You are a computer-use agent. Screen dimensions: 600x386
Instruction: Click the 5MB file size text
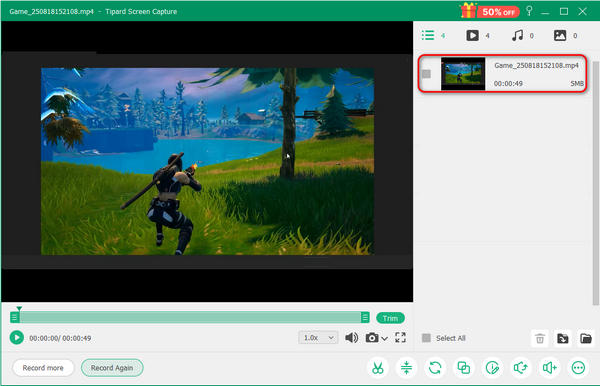pos(577,83)
